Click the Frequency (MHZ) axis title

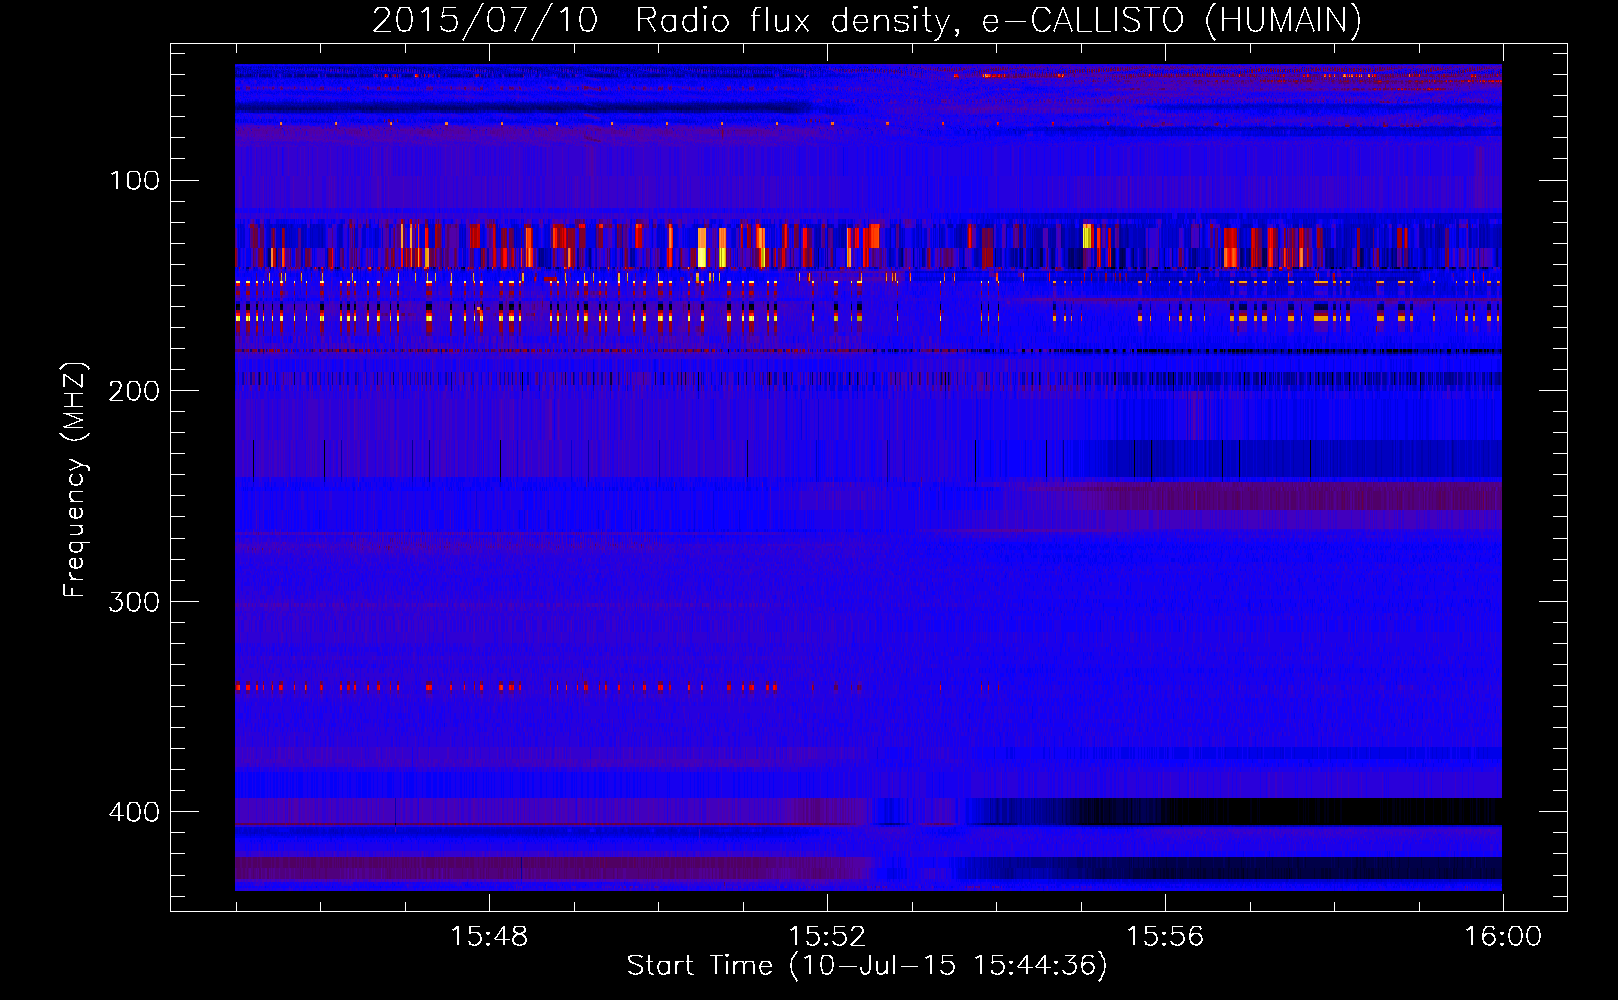tap(75, 479)
